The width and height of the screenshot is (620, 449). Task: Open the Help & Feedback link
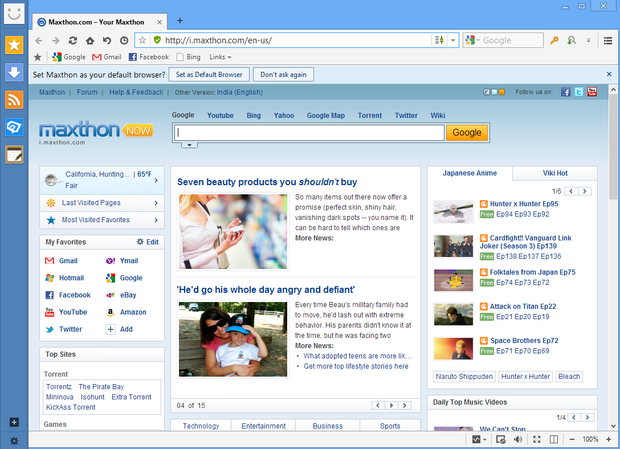pos(136,92)
